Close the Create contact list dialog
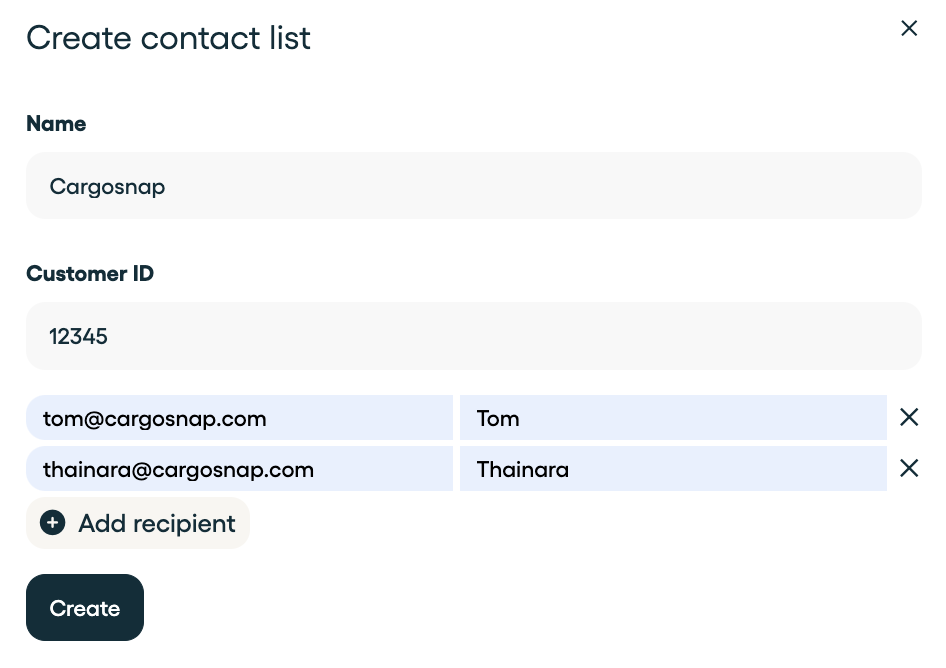This screenshot has width=946, height=668. (909, 28)
